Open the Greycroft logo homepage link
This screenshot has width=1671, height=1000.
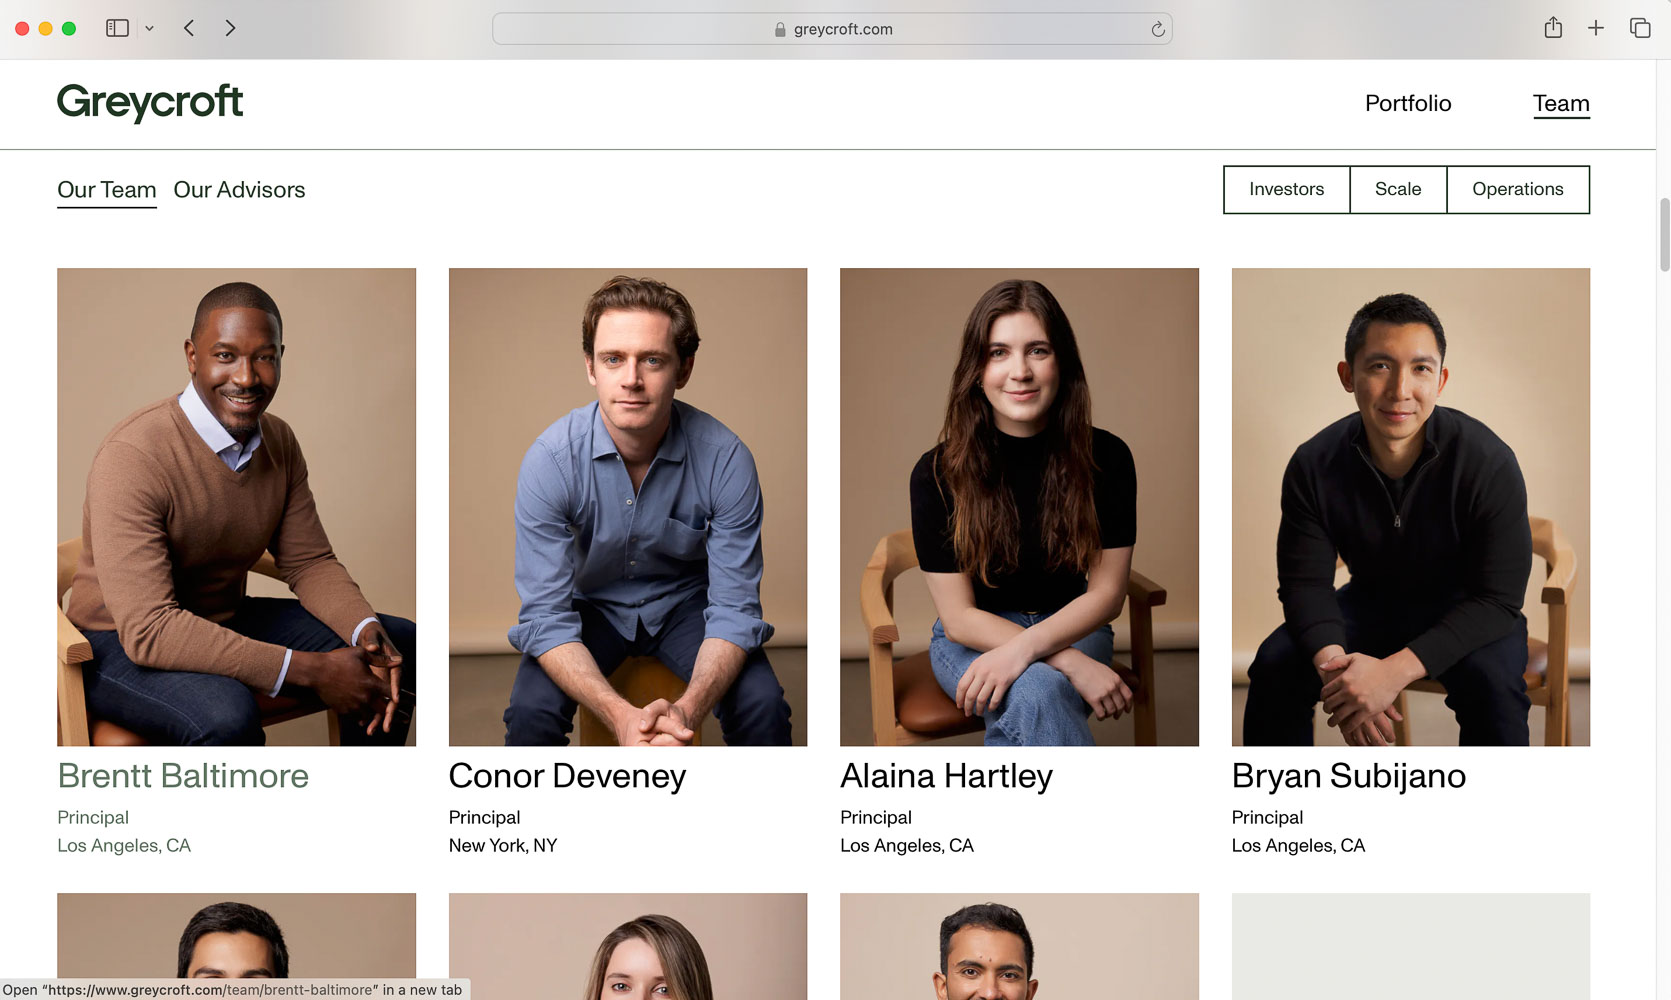(x=150, y=102)
